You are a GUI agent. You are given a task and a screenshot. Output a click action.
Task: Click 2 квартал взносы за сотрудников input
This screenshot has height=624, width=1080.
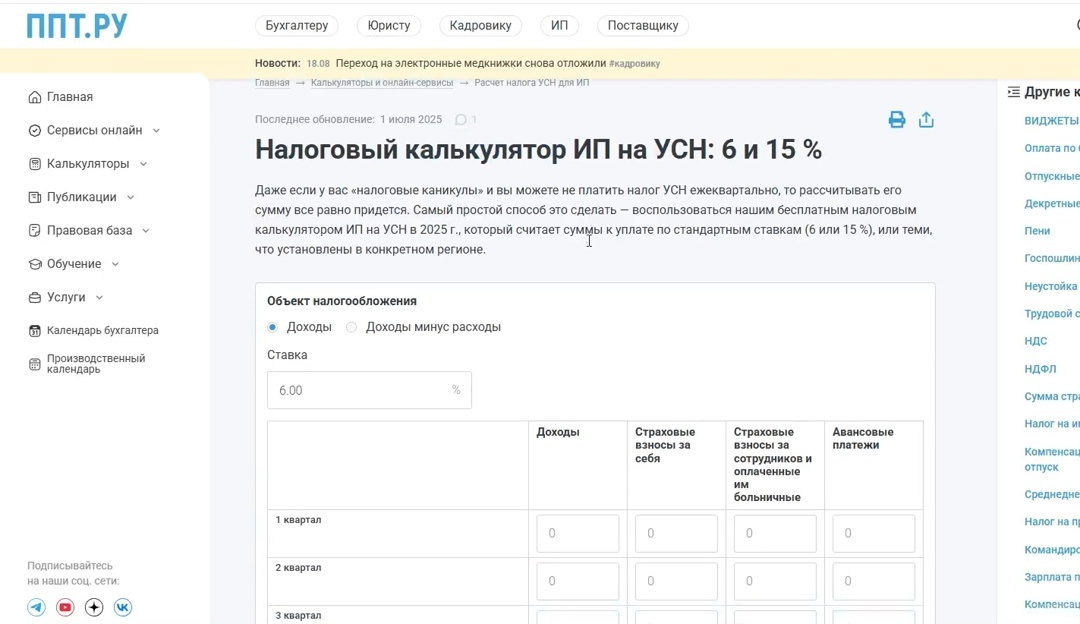click(x=774, y=581)
